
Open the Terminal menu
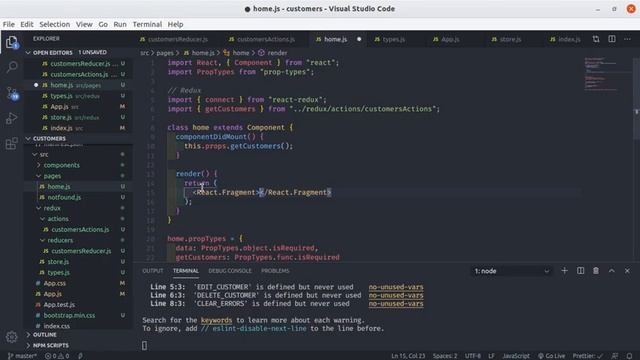tap(147, 24)
